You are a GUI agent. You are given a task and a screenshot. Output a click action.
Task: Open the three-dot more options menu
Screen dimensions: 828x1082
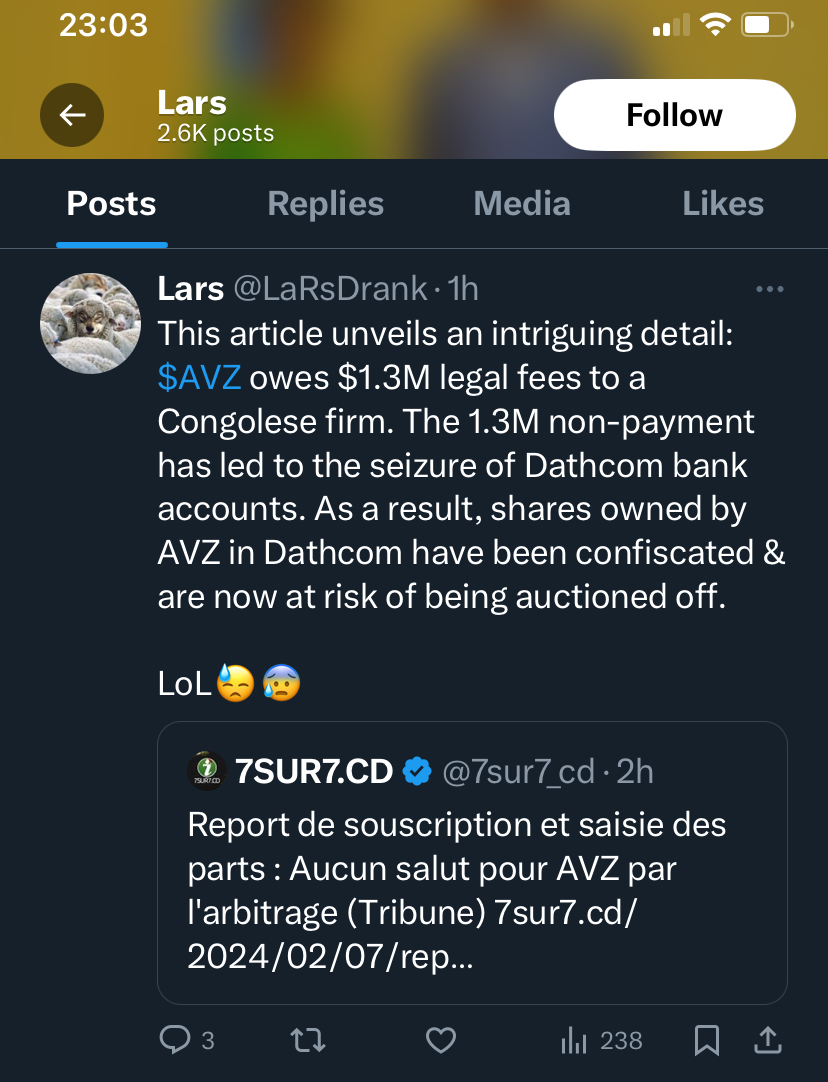pyautogui.click(x=769, y=290)
